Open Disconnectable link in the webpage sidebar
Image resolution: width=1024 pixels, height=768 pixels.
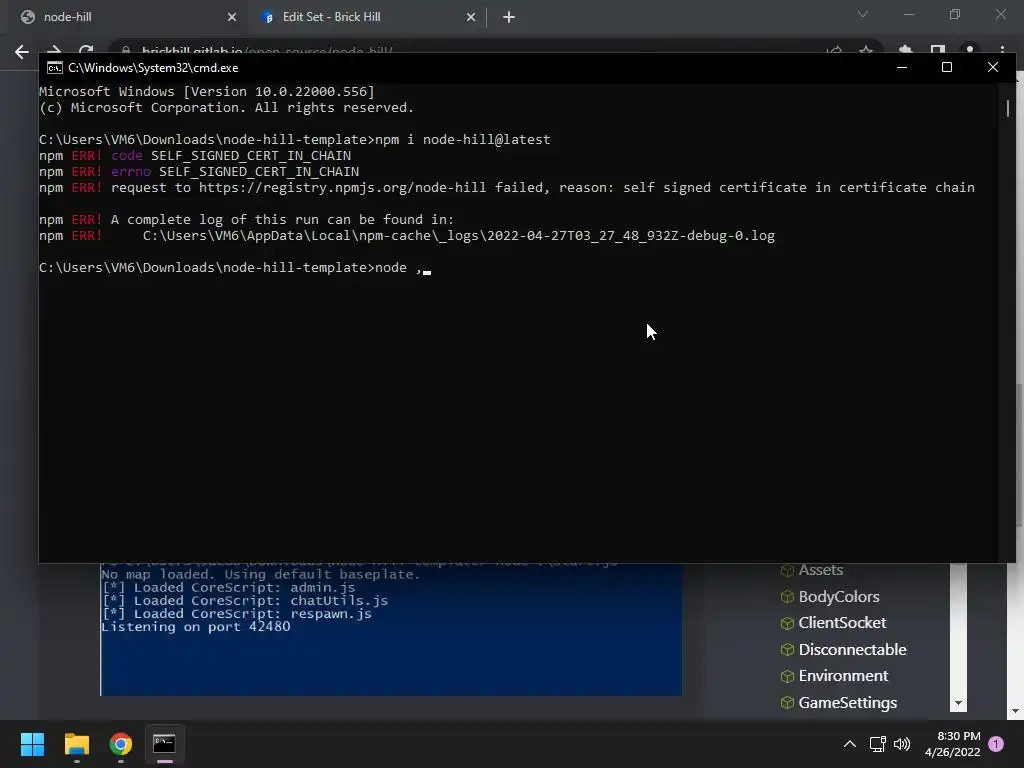852,650
